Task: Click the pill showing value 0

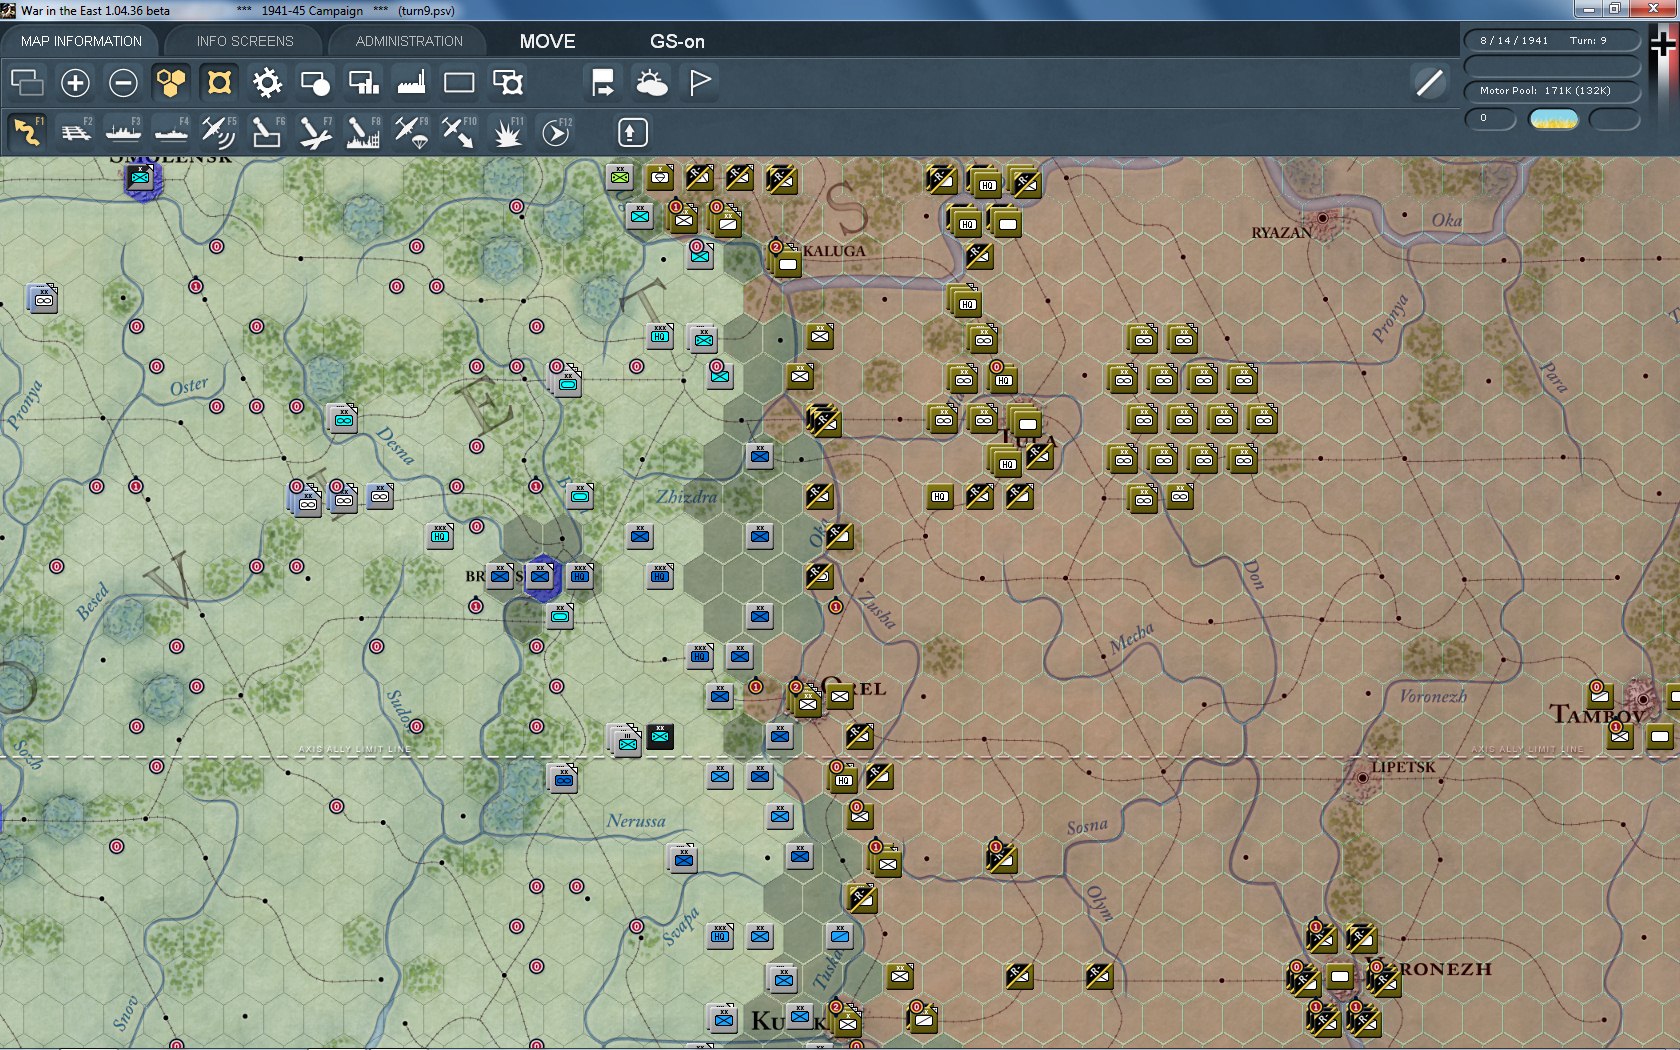Action: [1490, 119]
